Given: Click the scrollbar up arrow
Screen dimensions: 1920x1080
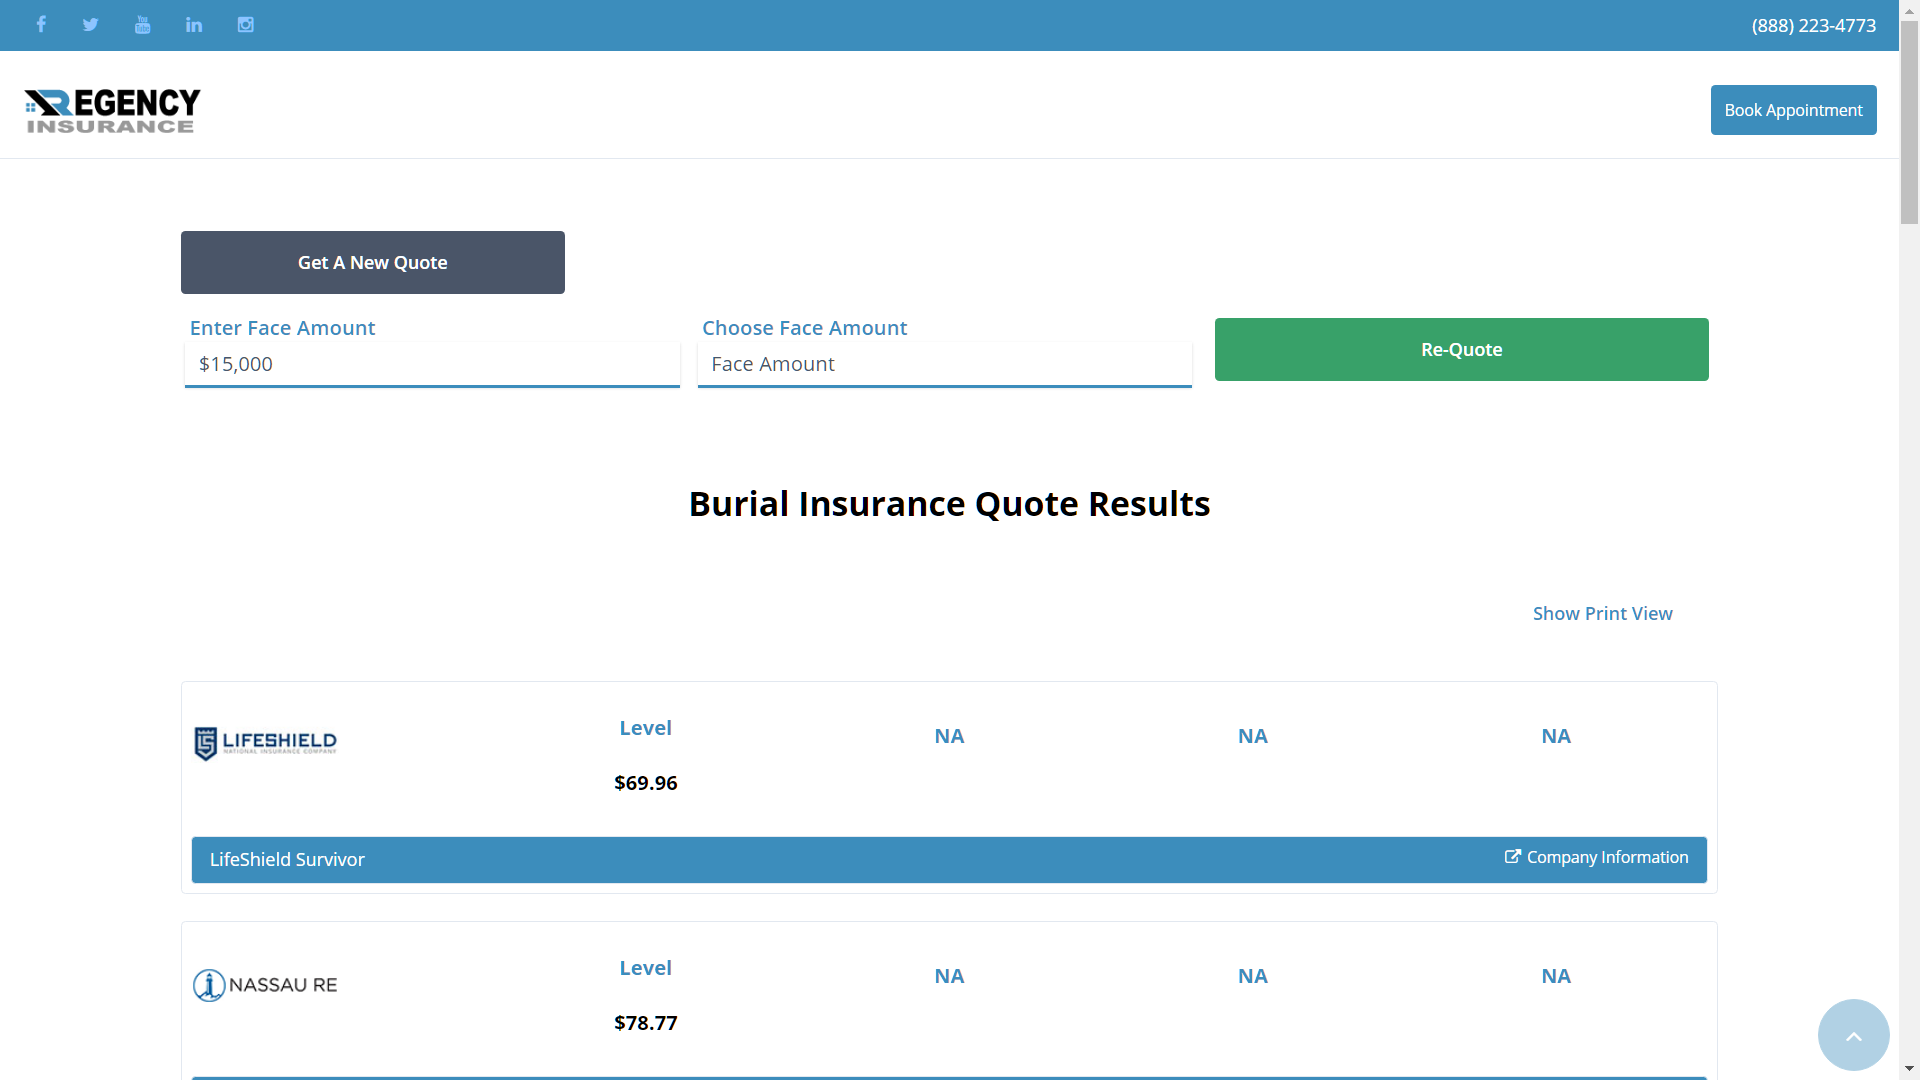Looking at the screenshot, I should 1909,9.
